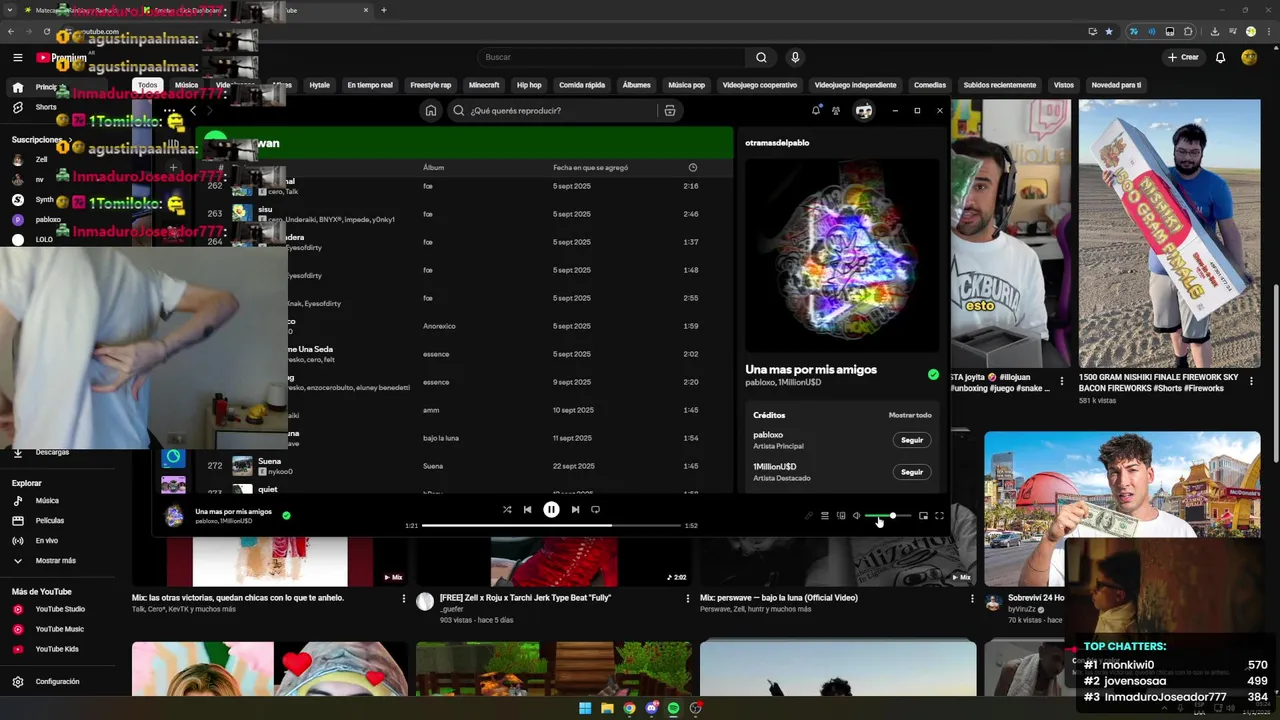Open the Vistos filter chip
Screen dimensions: 1280x720
(x=1064, y=85)
